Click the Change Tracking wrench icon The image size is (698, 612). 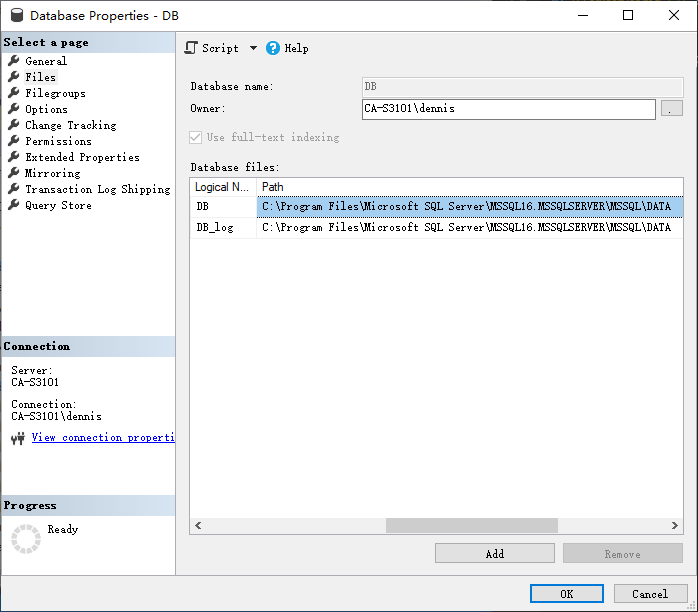pyautogui.click(x=14, y=125)
